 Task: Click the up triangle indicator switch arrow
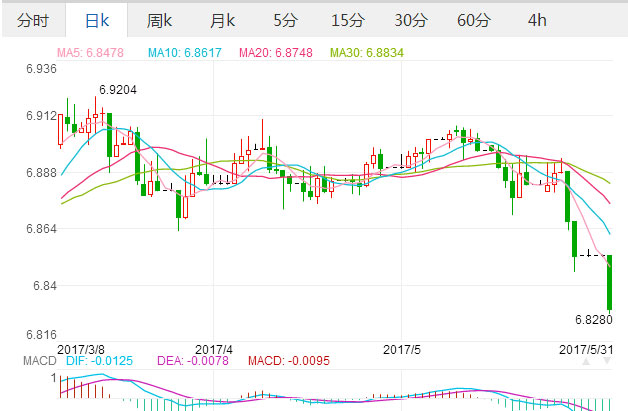(x=586, y=361)
